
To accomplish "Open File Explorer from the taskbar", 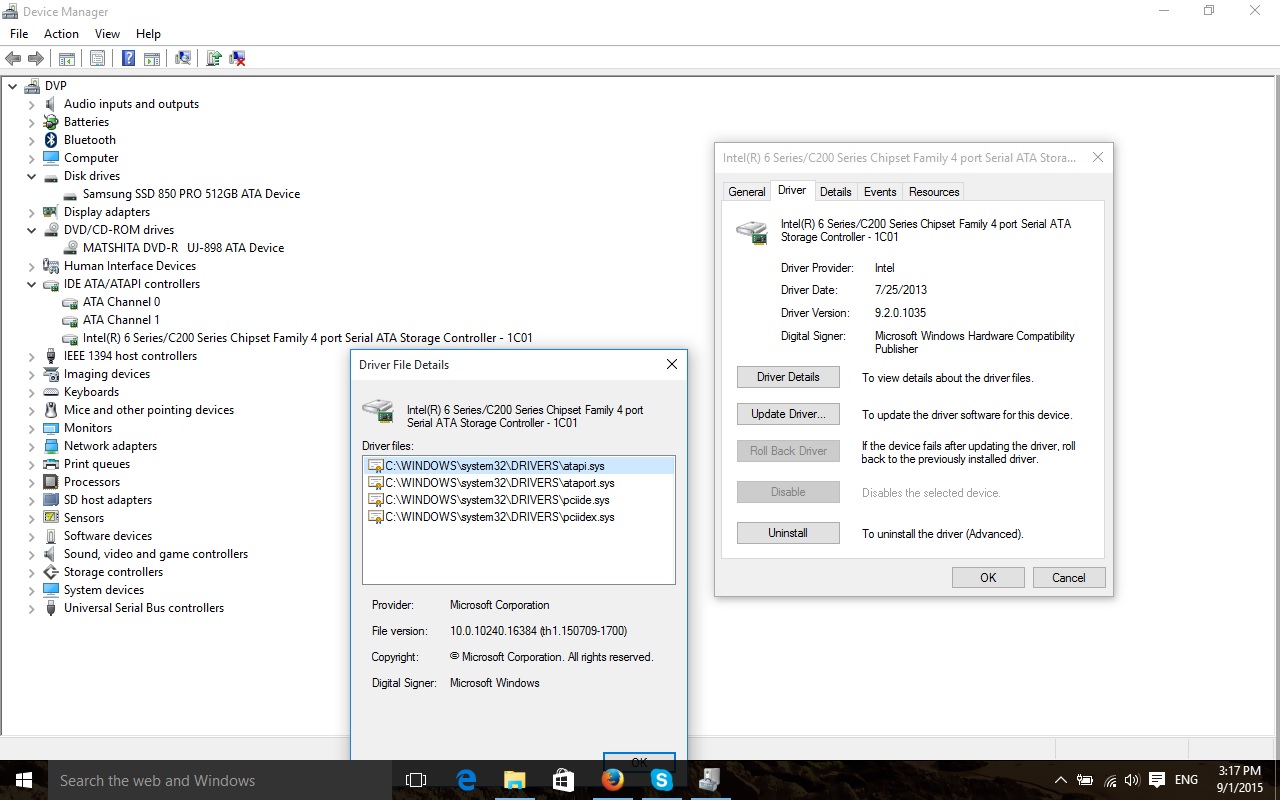I will [x=514, y=780].
